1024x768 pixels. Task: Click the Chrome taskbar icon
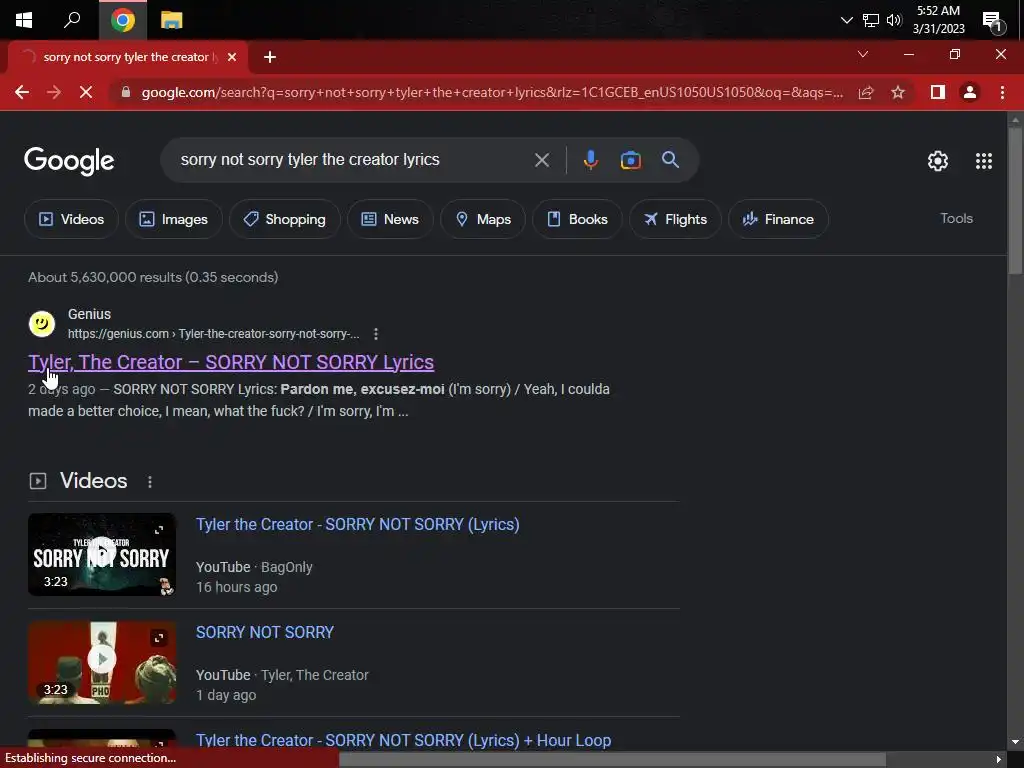[x=122, y=20]
